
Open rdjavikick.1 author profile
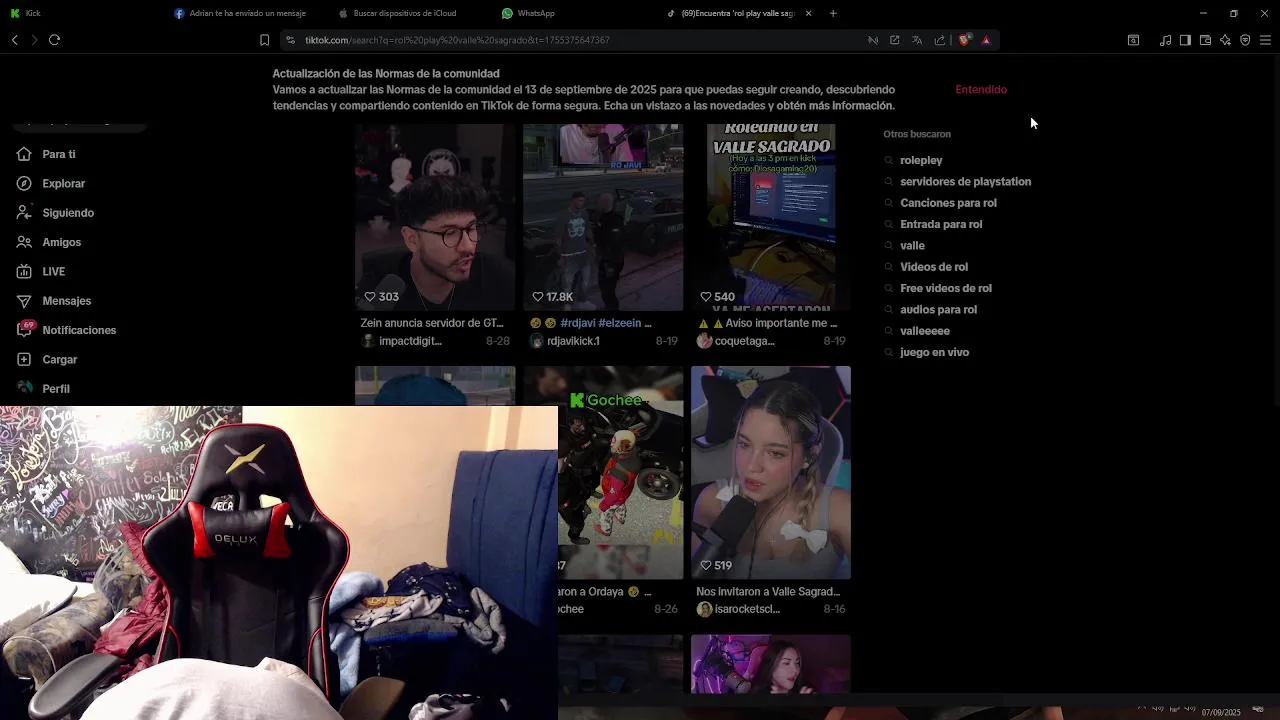pos(565,341)
